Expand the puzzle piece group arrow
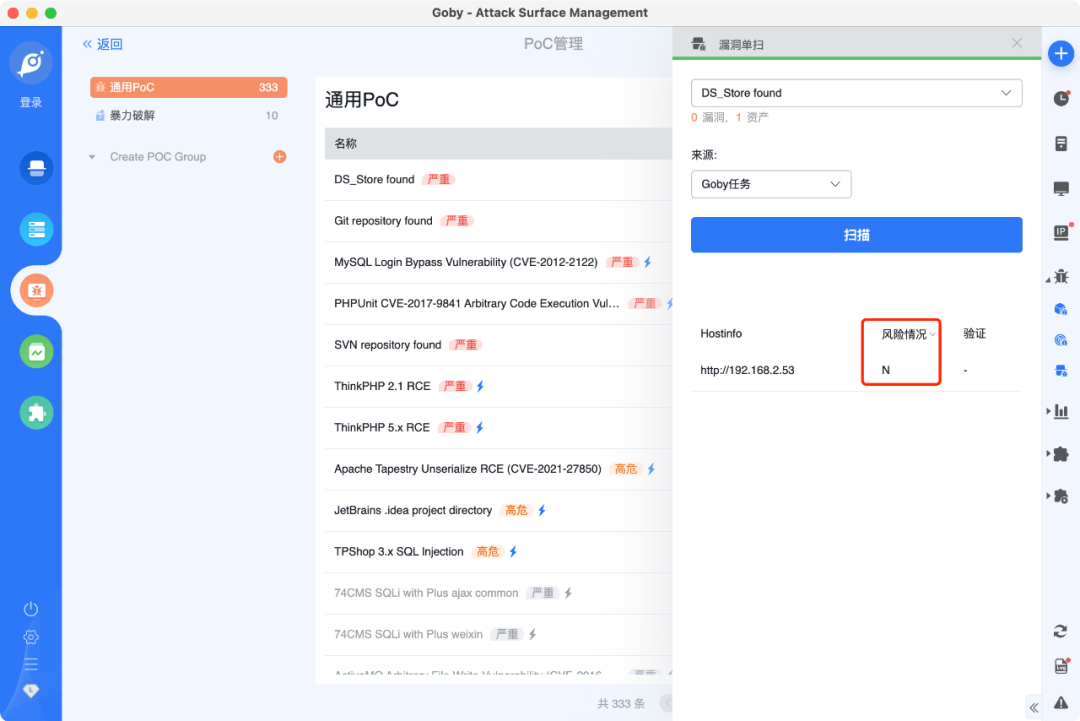This screenshot has width=1080, height=721. pyautogui.click(x=1048, y=454)
